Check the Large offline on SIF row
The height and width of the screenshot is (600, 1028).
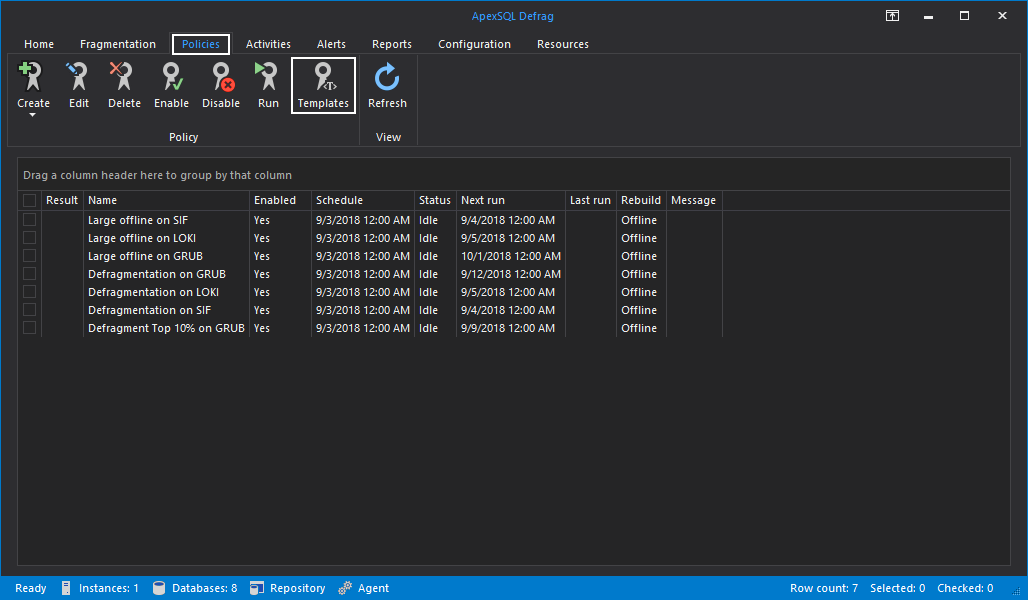(x=30, y=220)
